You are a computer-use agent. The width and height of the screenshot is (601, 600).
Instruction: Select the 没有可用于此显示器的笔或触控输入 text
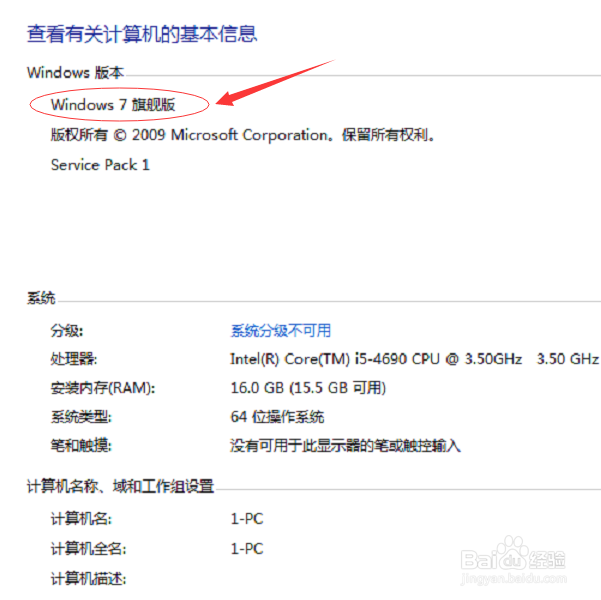point(345,445)
